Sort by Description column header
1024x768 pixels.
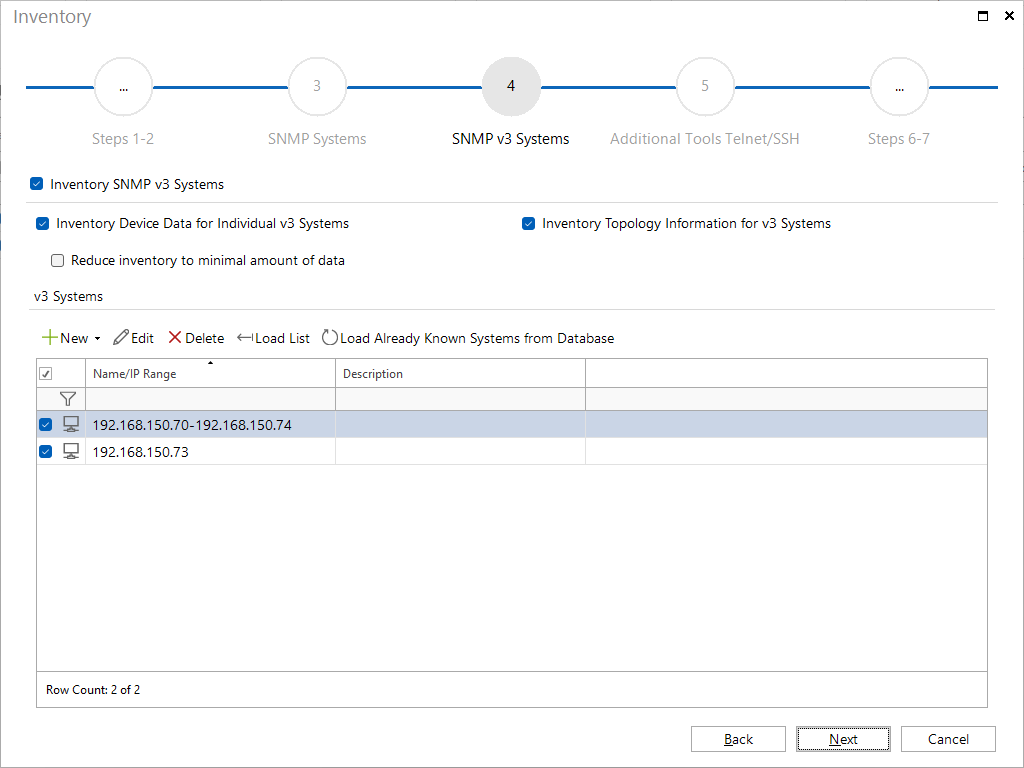click(x=460, y=374)
